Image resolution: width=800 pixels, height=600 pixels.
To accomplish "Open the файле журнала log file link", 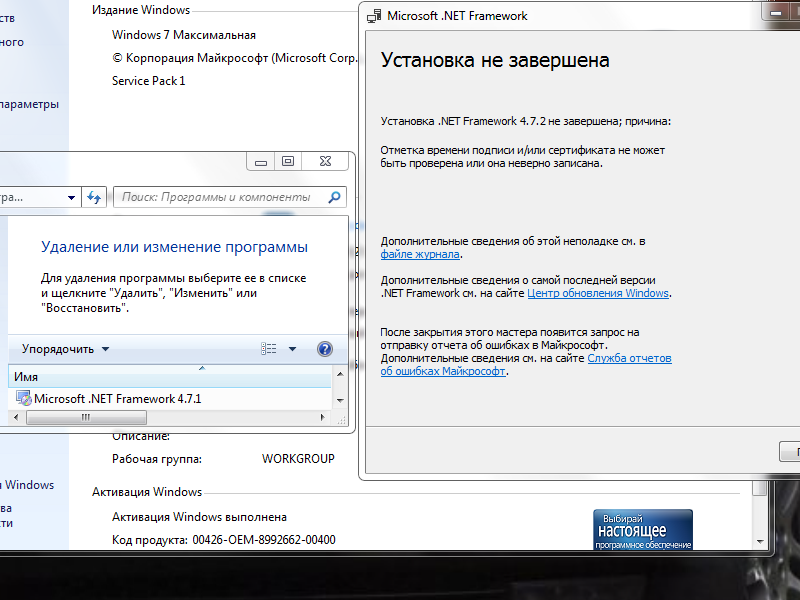I will [420, 254].
